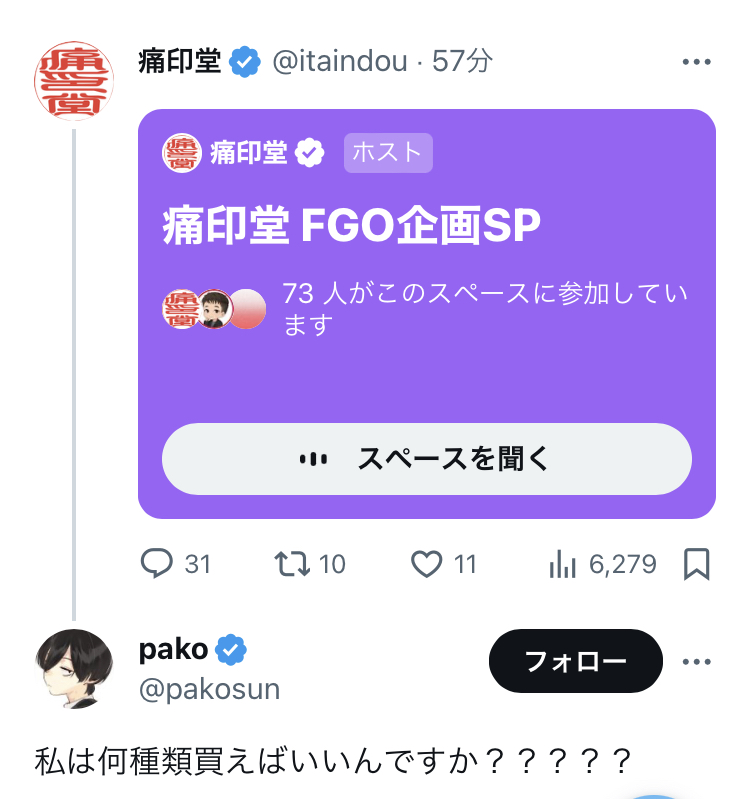The width and height of the screenshot is (750, 799).
Task: Click the participant avatars in the Space card
Action: pos(214,310)
